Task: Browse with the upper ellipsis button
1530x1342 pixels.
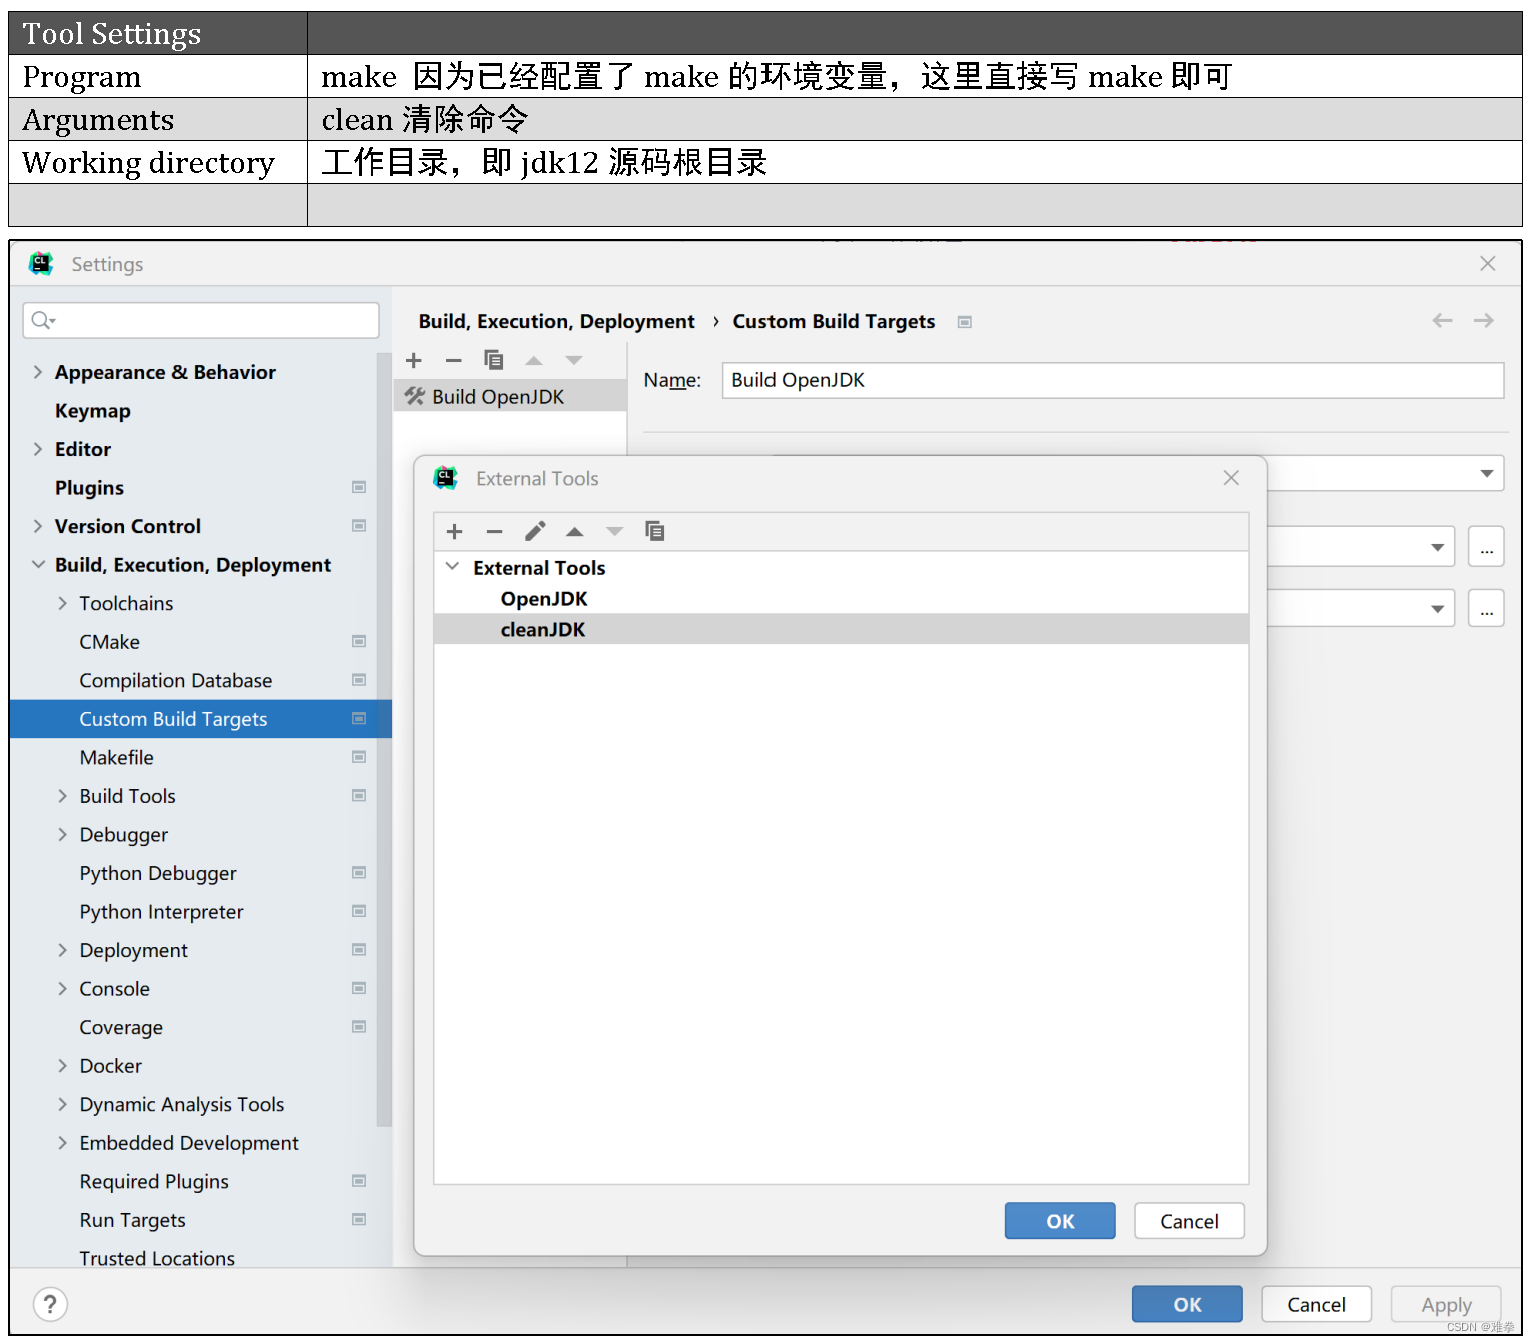Action: [1486, 547]
